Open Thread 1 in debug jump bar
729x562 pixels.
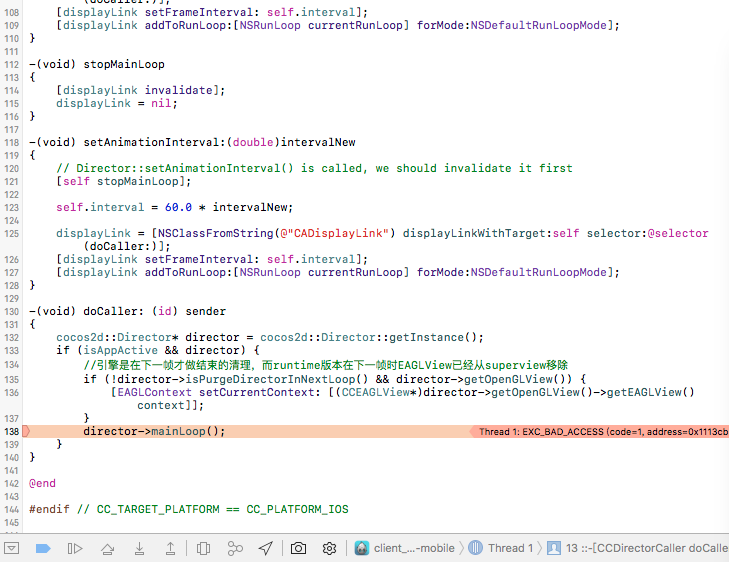coord(501,549)
